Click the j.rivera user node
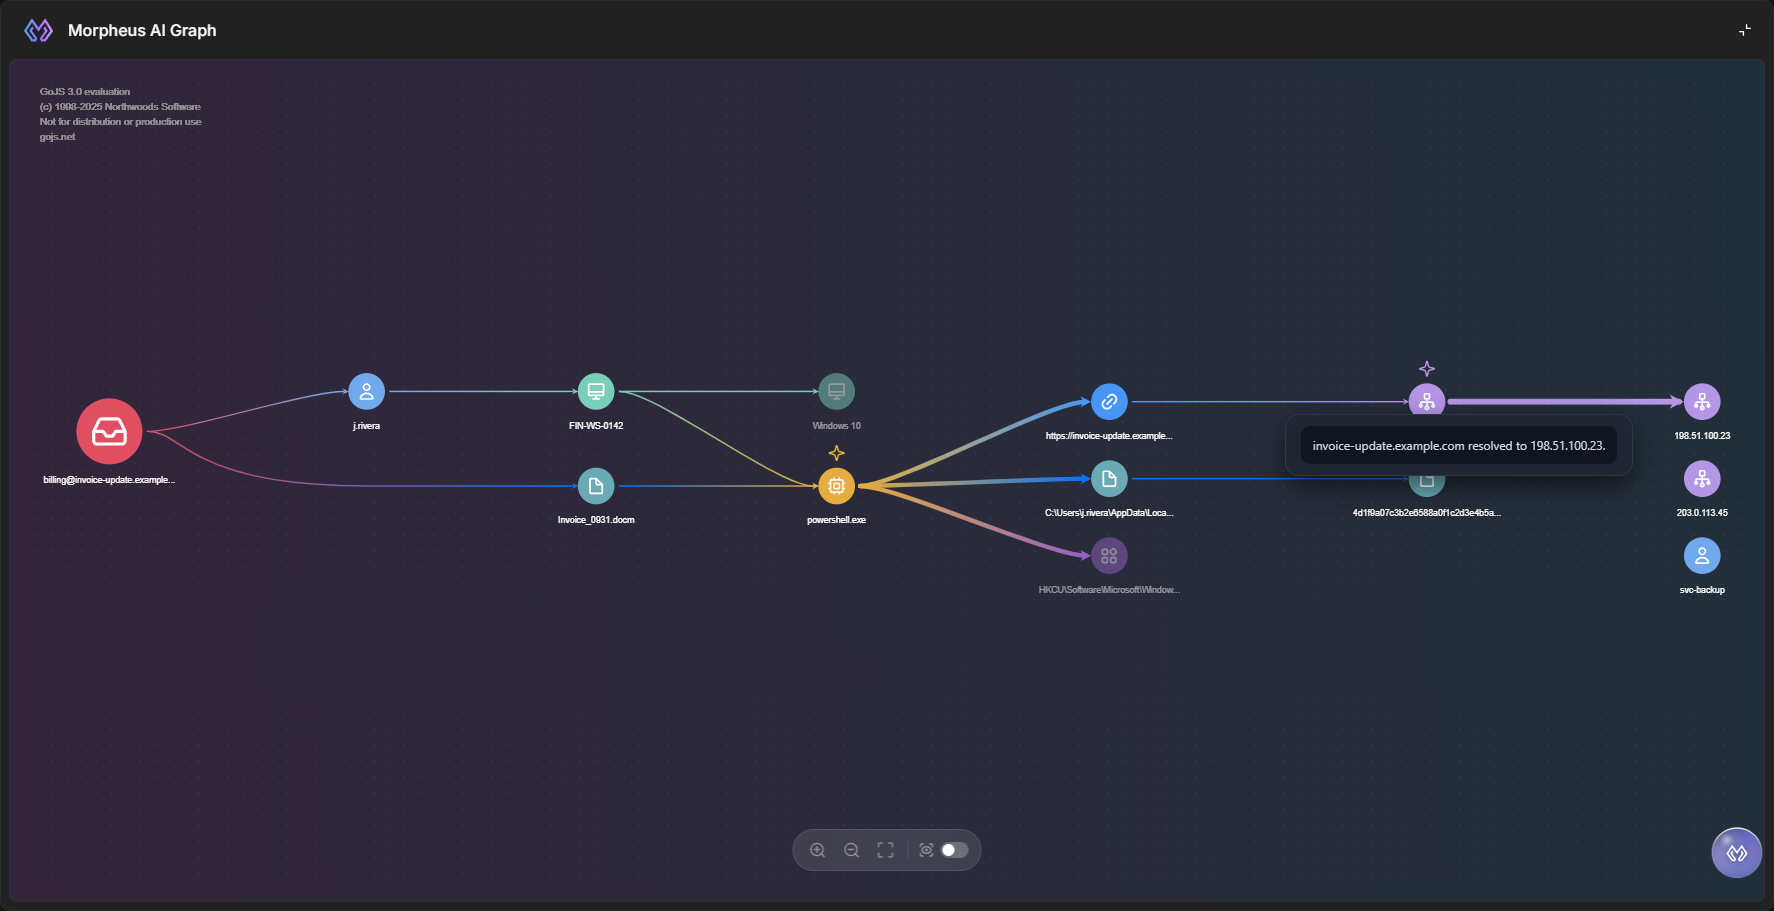The height and width of the screenshot is (911, 1774). (367, 391)
